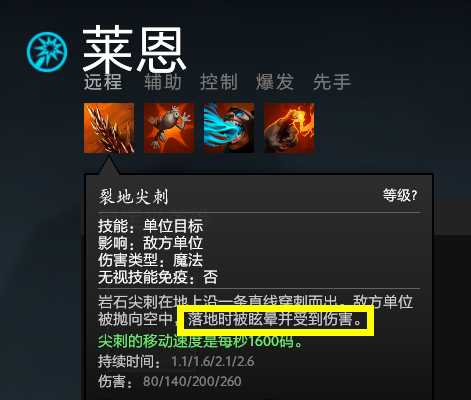
Task: Click the 先手 role tag
Action: [332, 82]
